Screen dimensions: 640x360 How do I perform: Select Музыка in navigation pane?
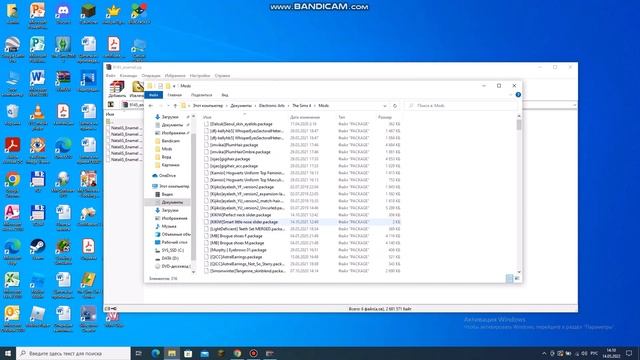169,226
